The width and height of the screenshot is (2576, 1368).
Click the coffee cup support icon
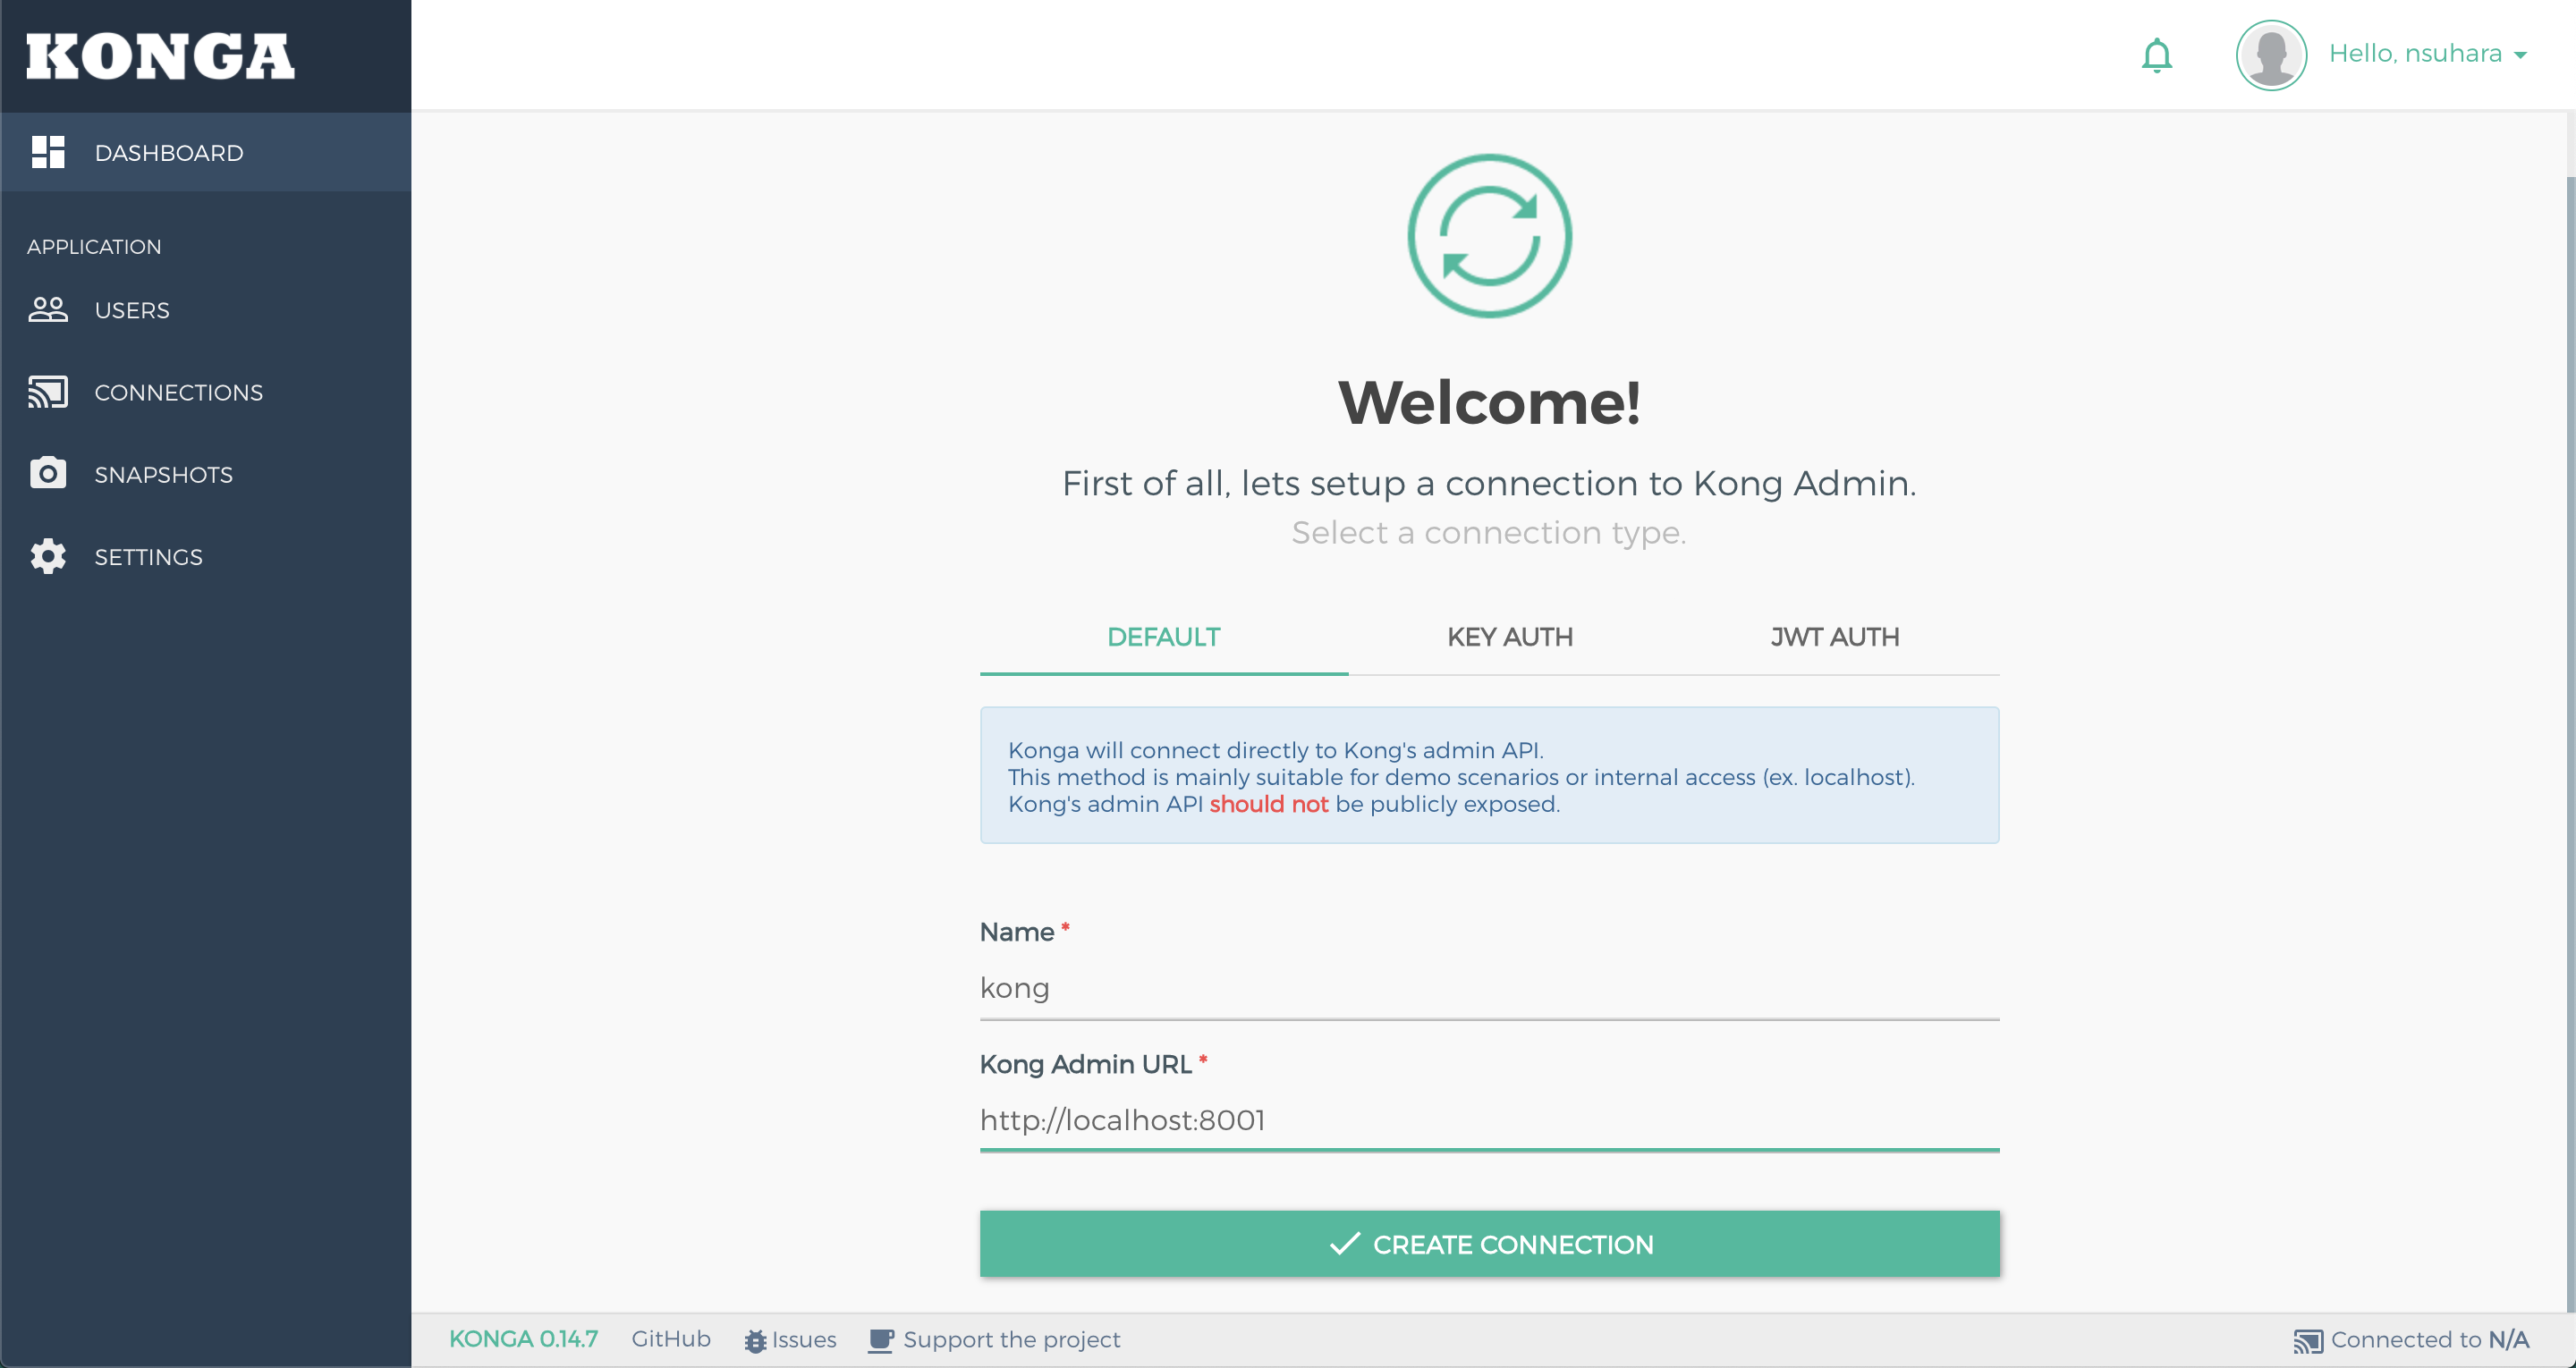pyautogui.click(x=880, y=1340)
